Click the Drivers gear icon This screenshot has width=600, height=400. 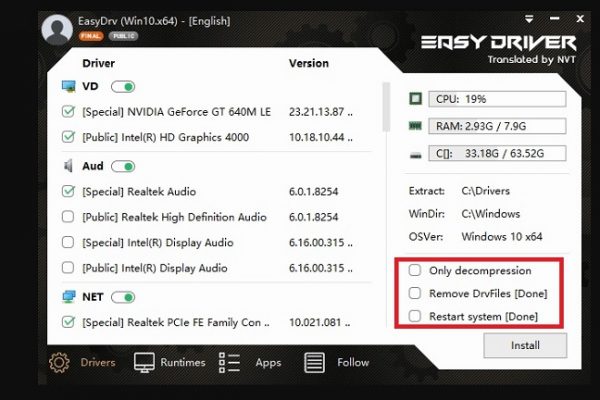pos(59,362)
